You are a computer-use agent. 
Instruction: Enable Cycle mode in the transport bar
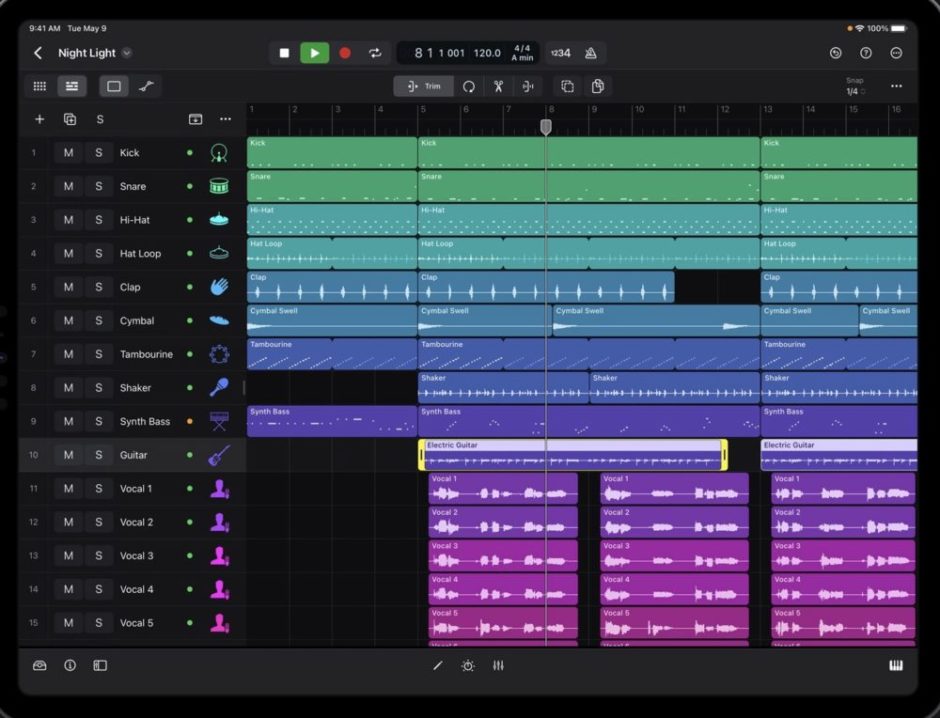(x=374, y=53)
